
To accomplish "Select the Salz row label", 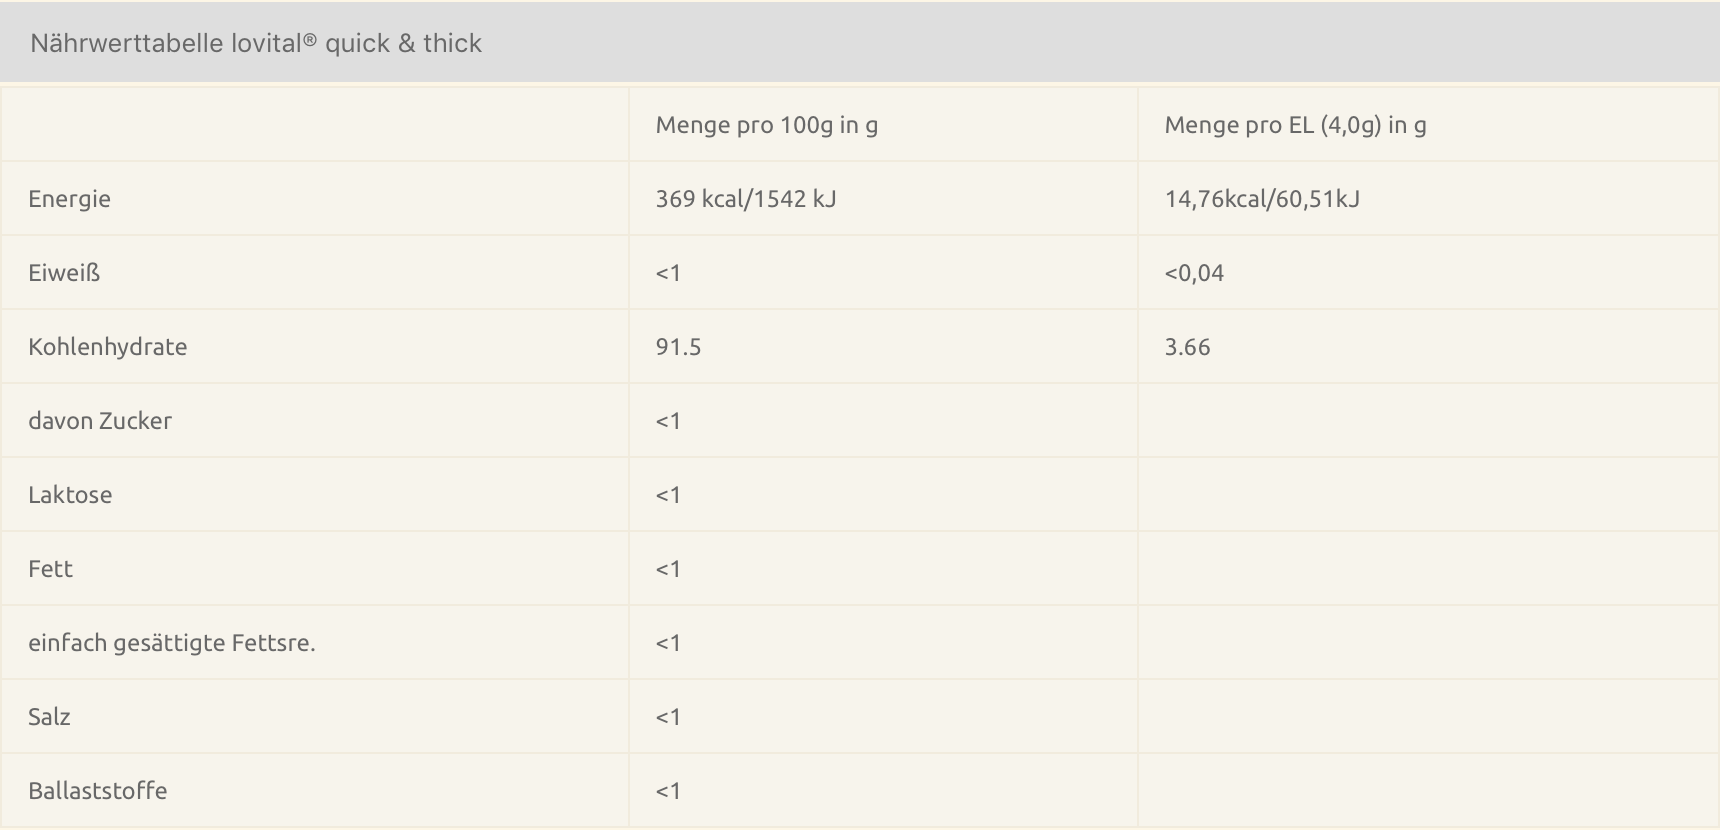I will pyautogui.click(x=49, y=717).
